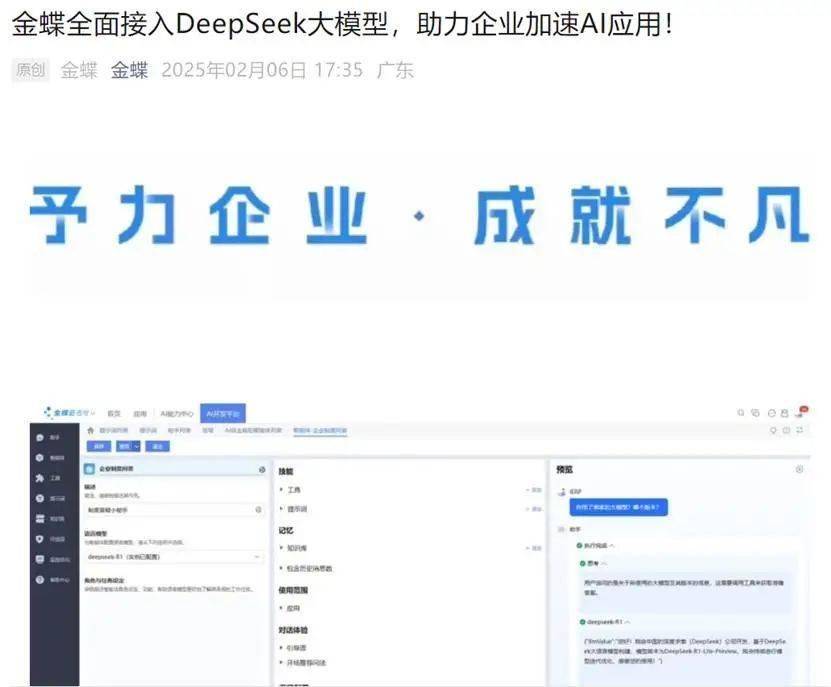Click the blue user message bubble in 预览
The height and width of the screenshot is (687, 831).
pos(618,507)
